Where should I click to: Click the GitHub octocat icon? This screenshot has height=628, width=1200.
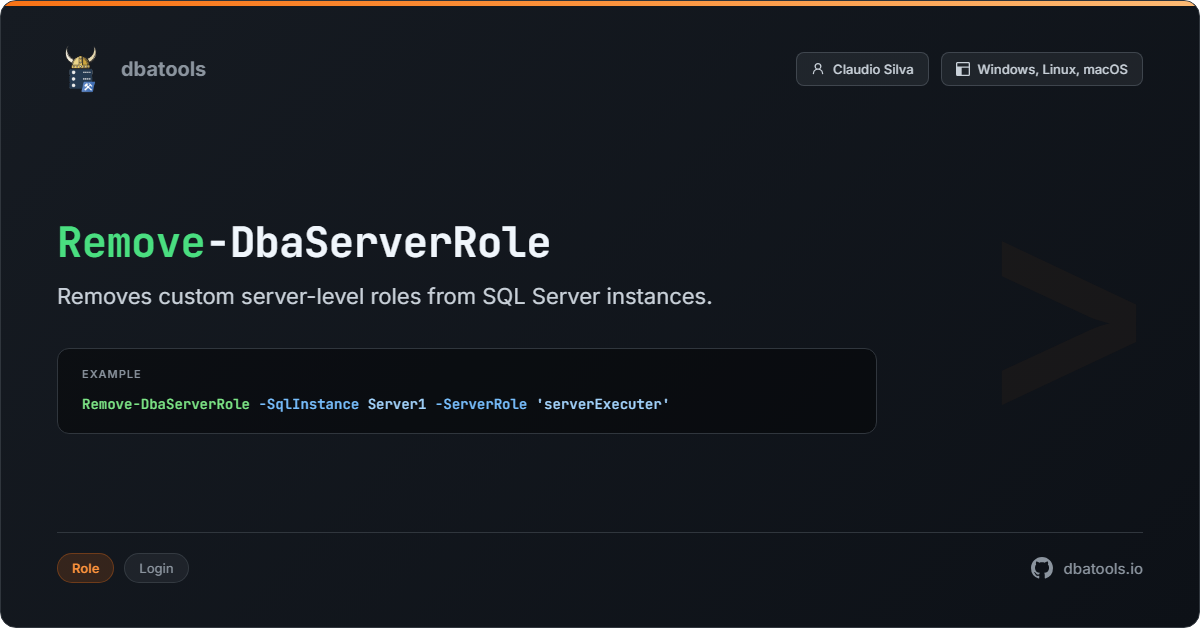(x=1042, y=568)
